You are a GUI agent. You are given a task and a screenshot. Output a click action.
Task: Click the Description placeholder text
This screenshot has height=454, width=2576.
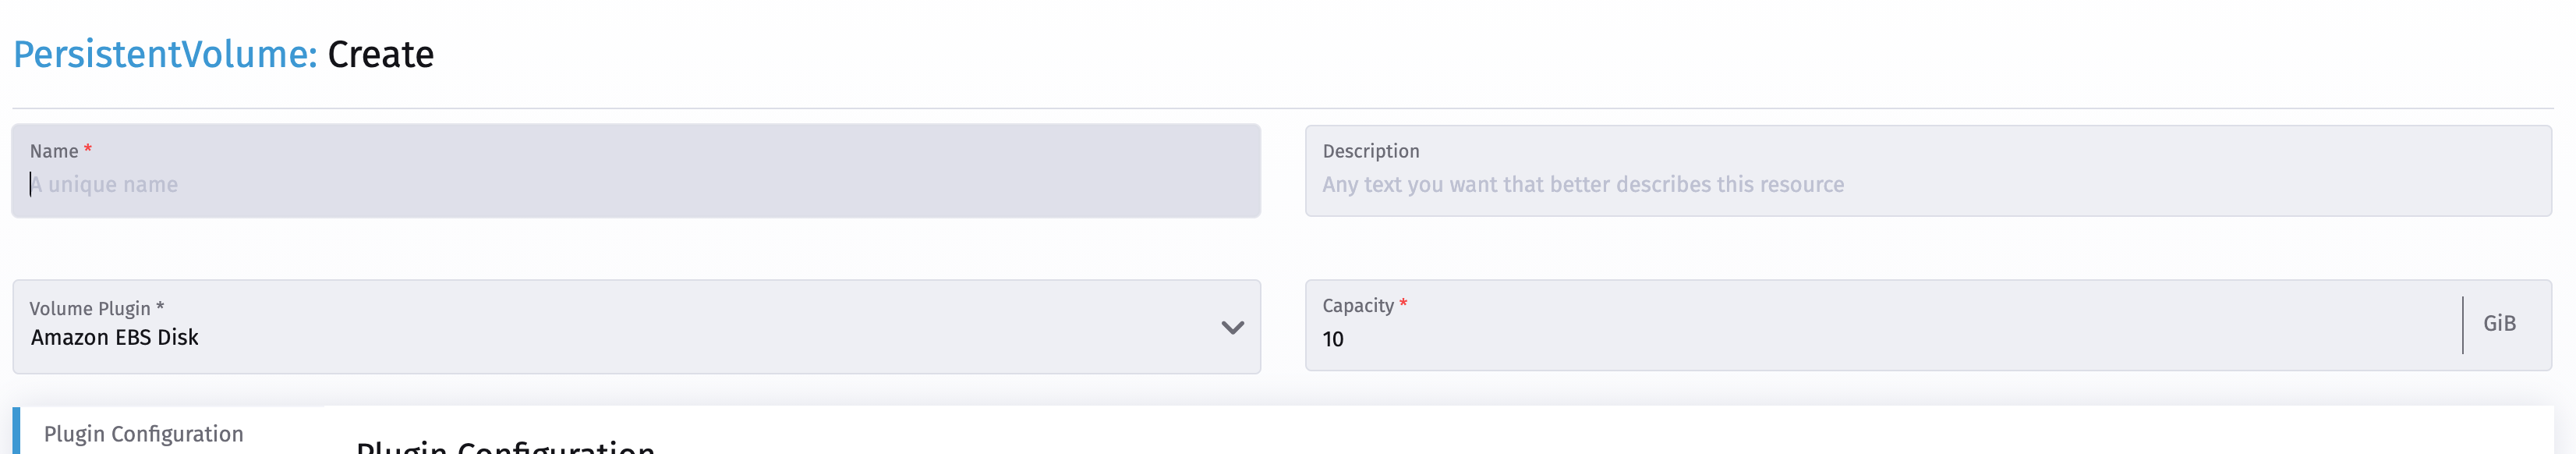tap(1583, 185)
